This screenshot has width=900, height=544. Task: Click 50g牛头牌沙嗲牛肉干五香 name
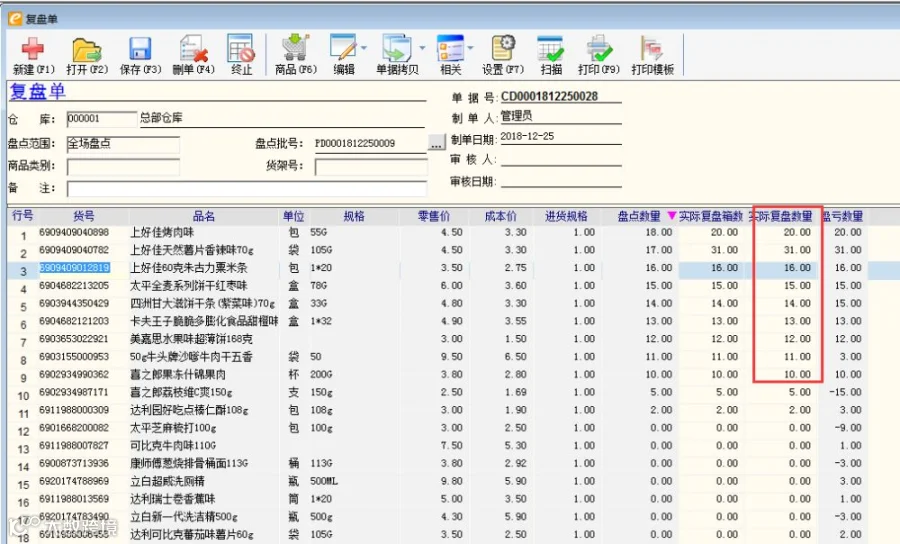[x=191, y=357]
